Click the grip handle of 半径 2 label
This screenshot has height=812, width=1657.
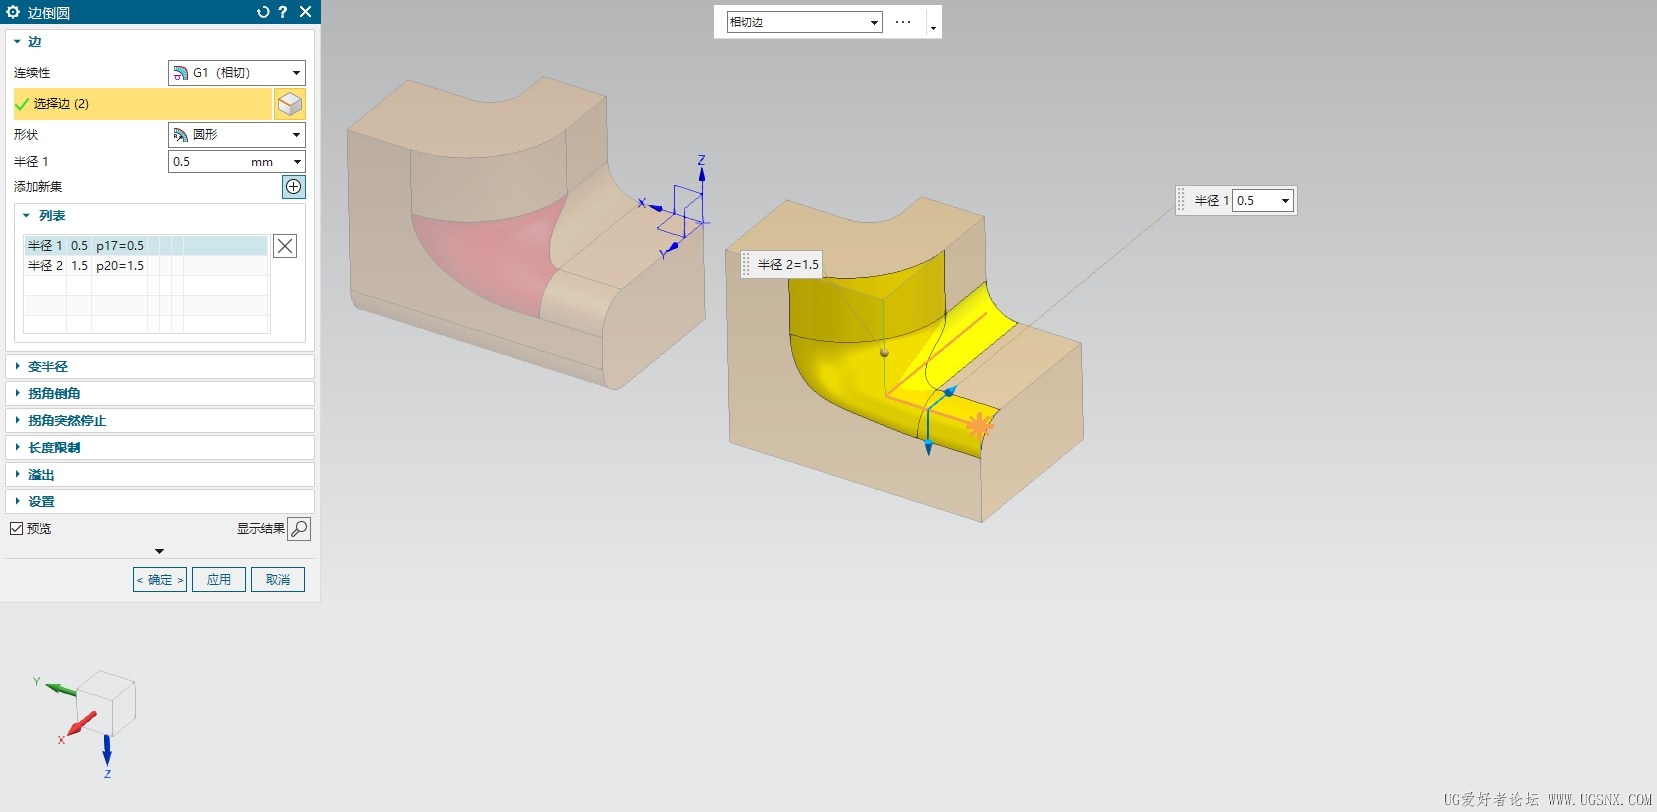click(x=746, y=265)
